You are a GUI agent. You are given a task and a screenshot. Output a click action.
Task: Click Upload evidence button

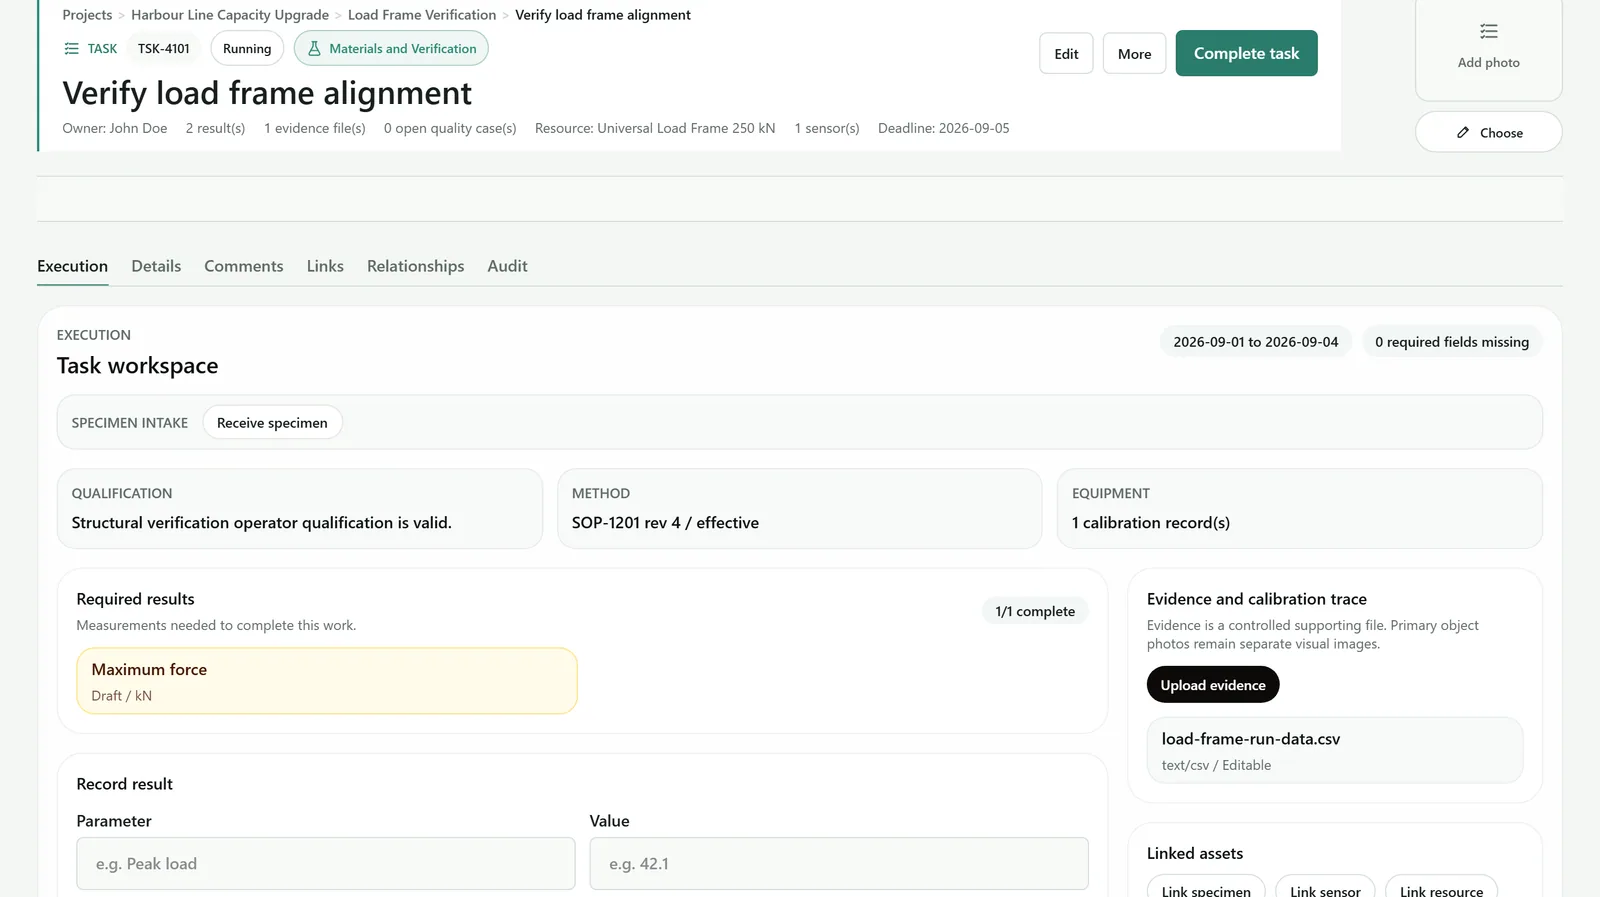(1213, 685)
